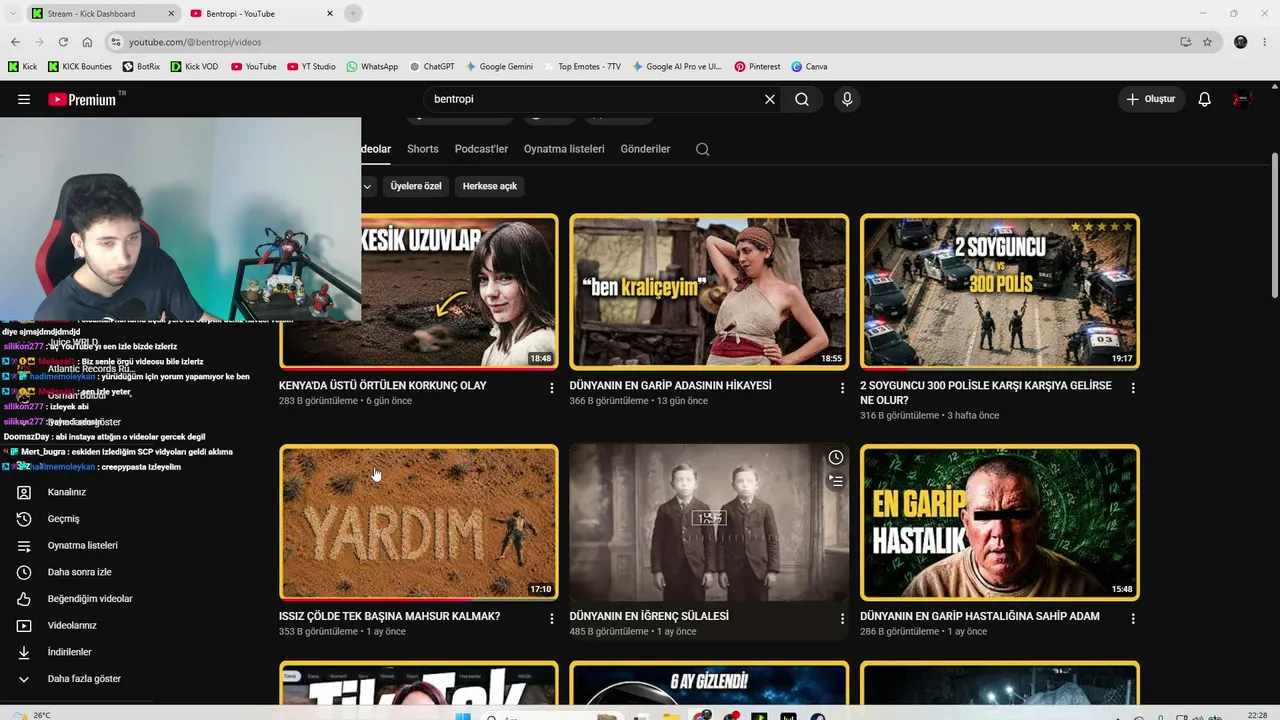Open the Pinterest bookmark
Image resolution: width=1280 pixels, height=720 pixels.
pos(757,67)
